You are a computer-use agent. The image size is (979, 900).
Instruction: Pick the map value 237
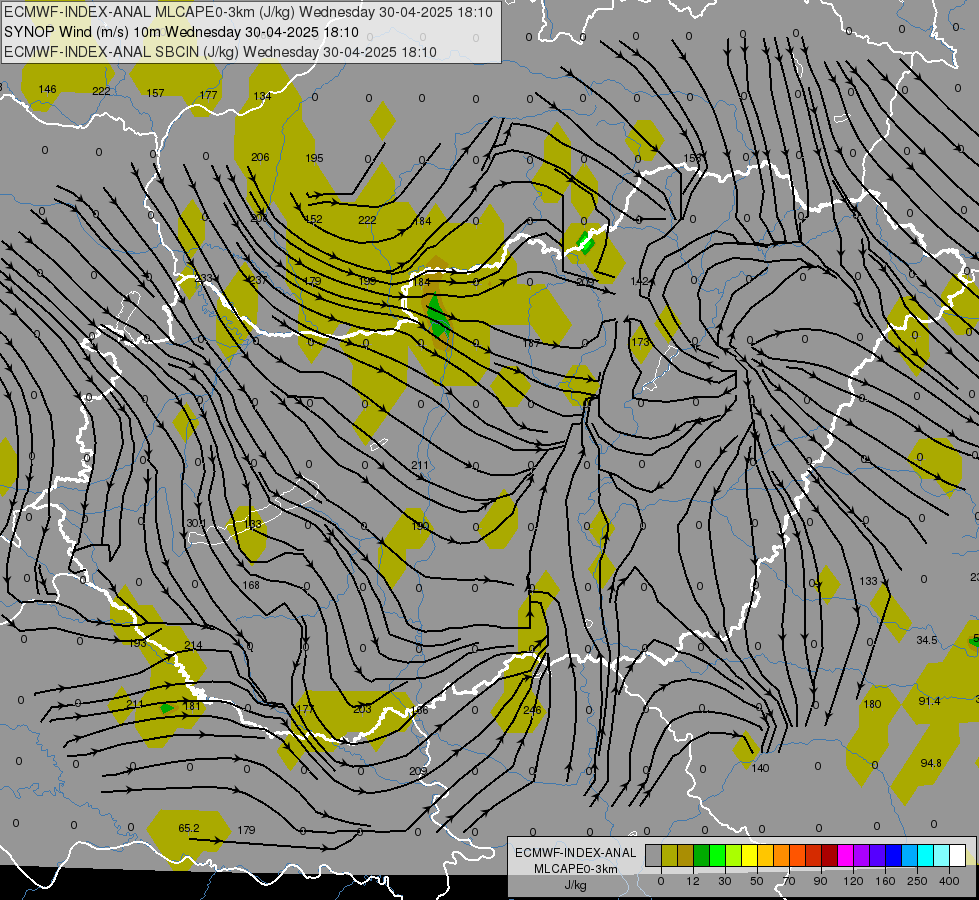[x=258, y=280]
